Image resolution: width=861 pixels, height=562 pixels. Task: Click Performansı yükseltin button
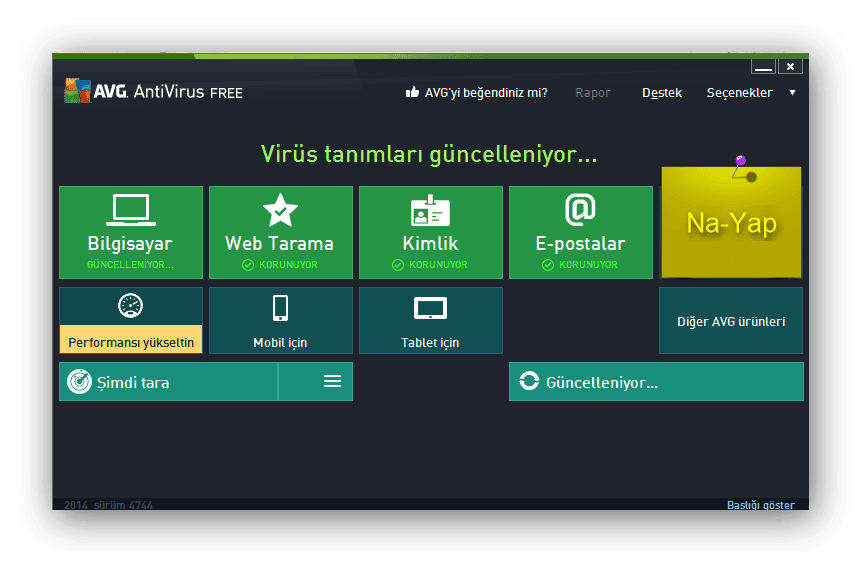[x=131, y=339]
